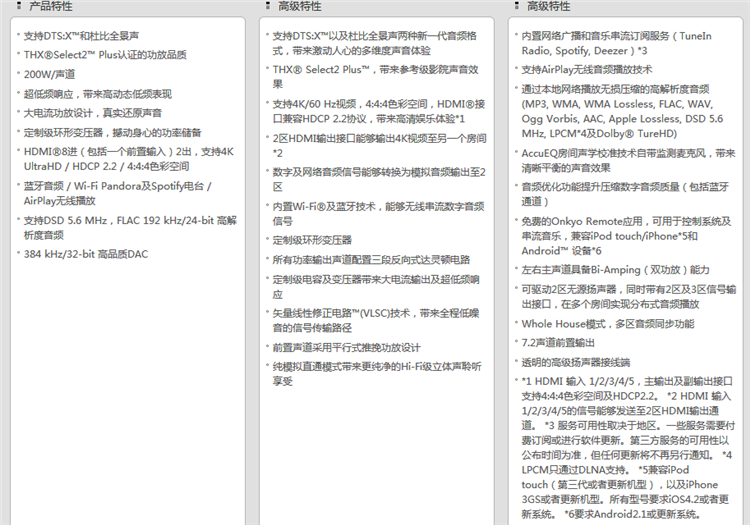Viewport: 750px width, 525px height.
Task: Click Whole House模式，多区音频同步功能 item
Action: 608,324
